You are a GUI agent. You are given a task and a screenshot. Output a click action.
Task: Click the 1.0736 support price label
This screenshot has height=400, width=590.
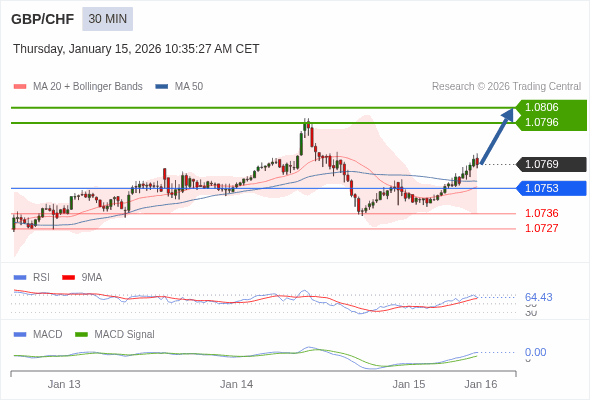(x=541, y=213)
